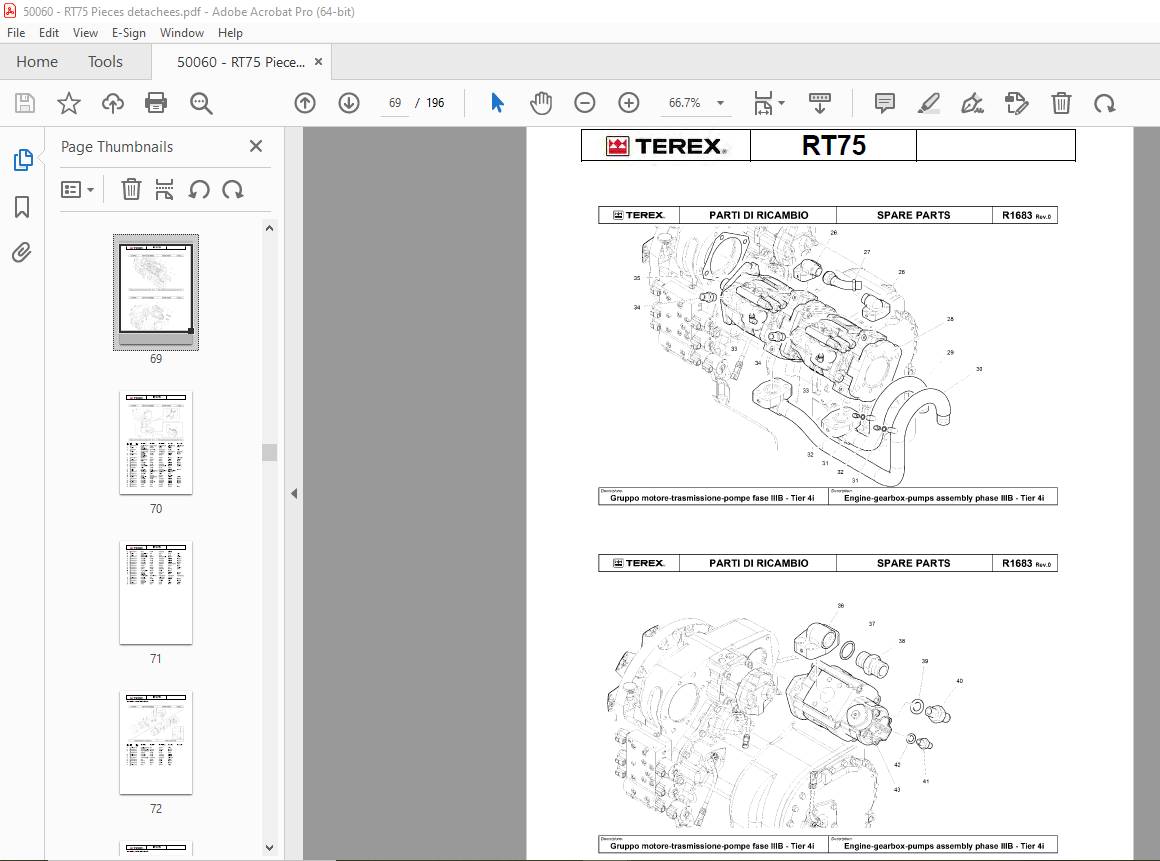Screen dimensions: 1160x861
Task: Switch to the Home tab
Action: (37, 62)
